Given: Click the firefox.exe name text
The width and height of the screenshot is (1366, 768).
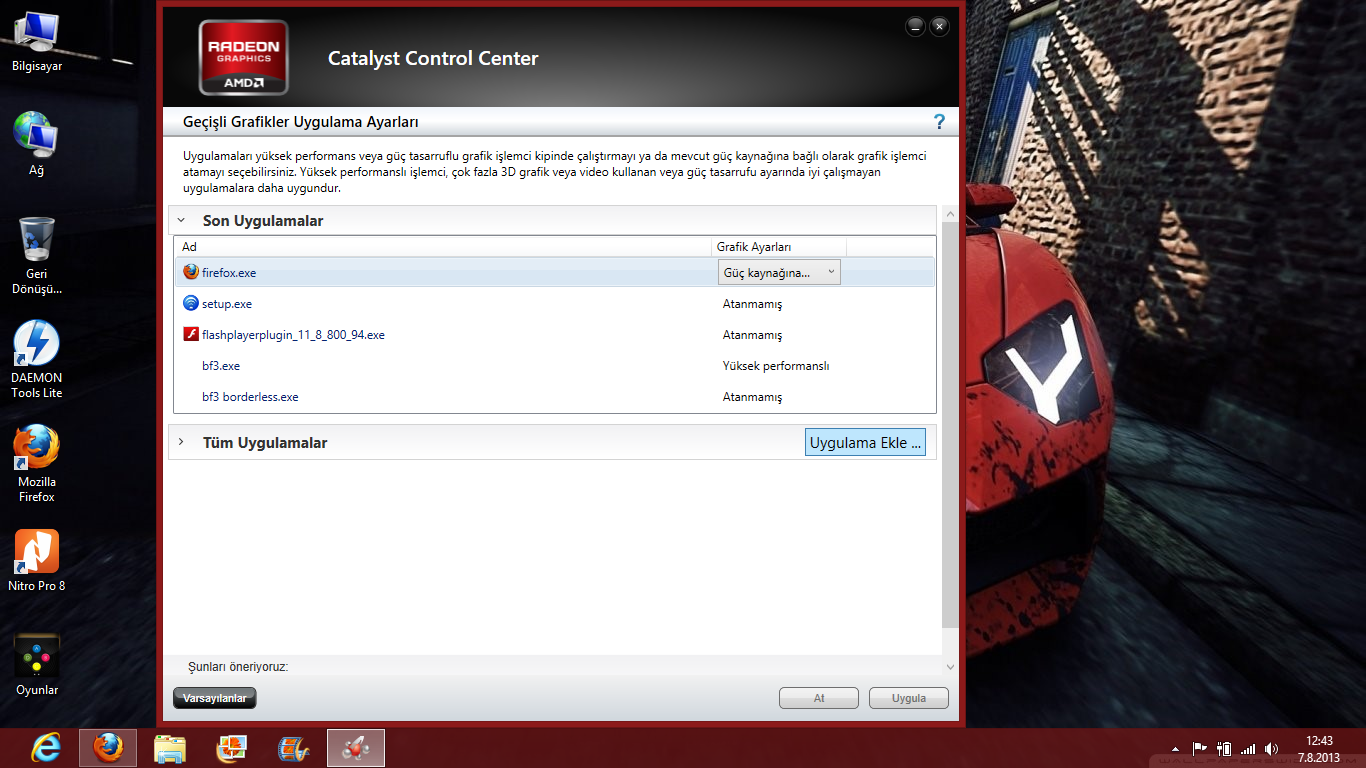Looking at the screenshot, I should 229,272.
